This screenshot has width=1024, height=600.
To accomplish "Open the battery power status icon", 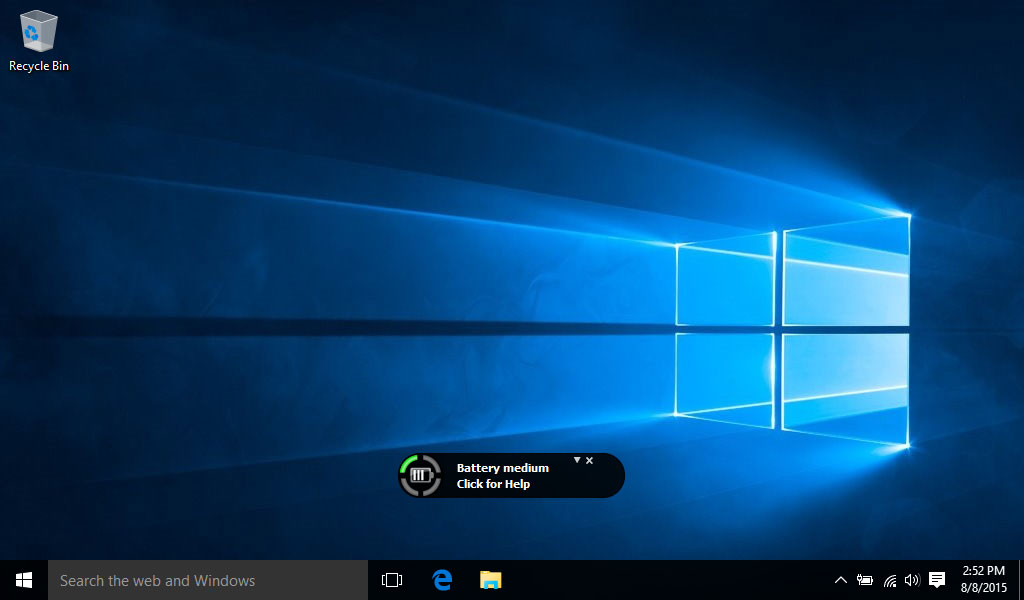I will pos(865,580).
